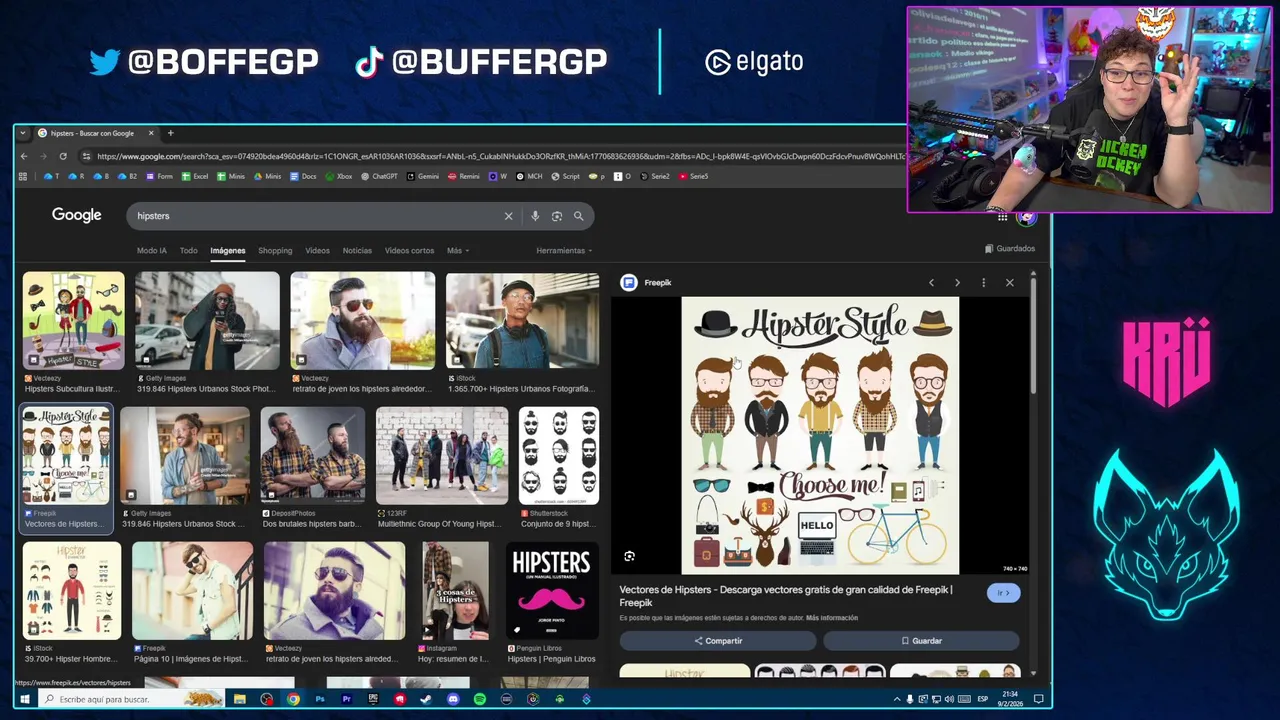
Task: Click the Freepik source name in preview header
Action: [658, 283]
